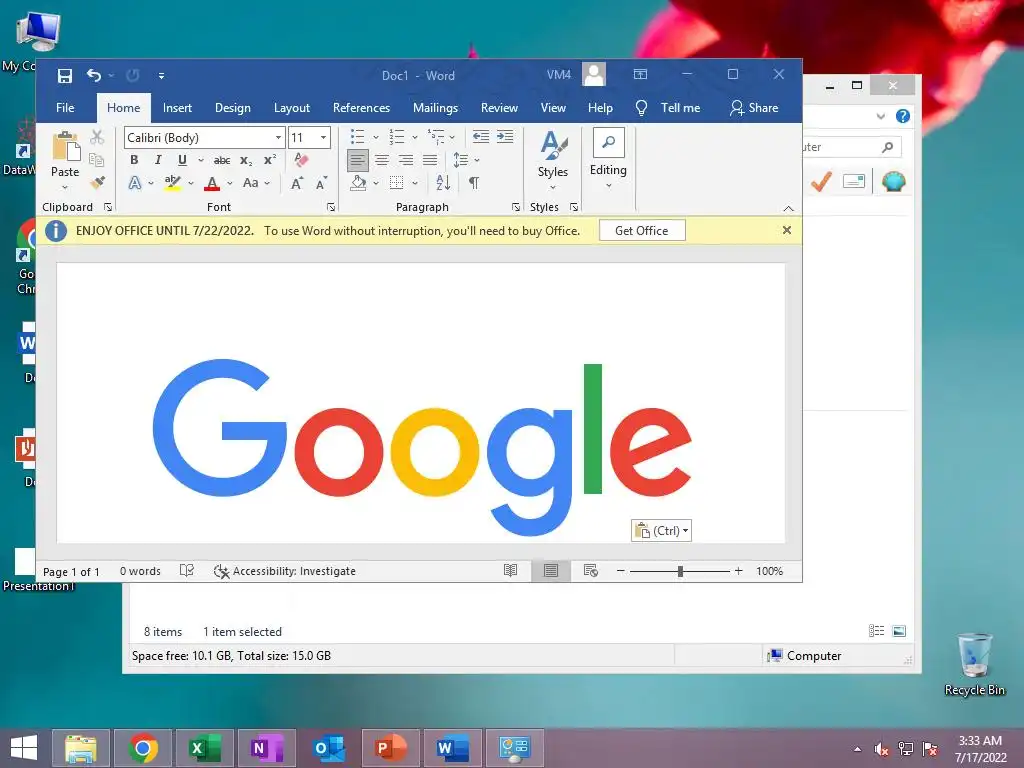Viewport: 1024px width, 768px height.
Task: Click the Cut scissors icon
Action: pyautogui.click(x=97, y=137)
